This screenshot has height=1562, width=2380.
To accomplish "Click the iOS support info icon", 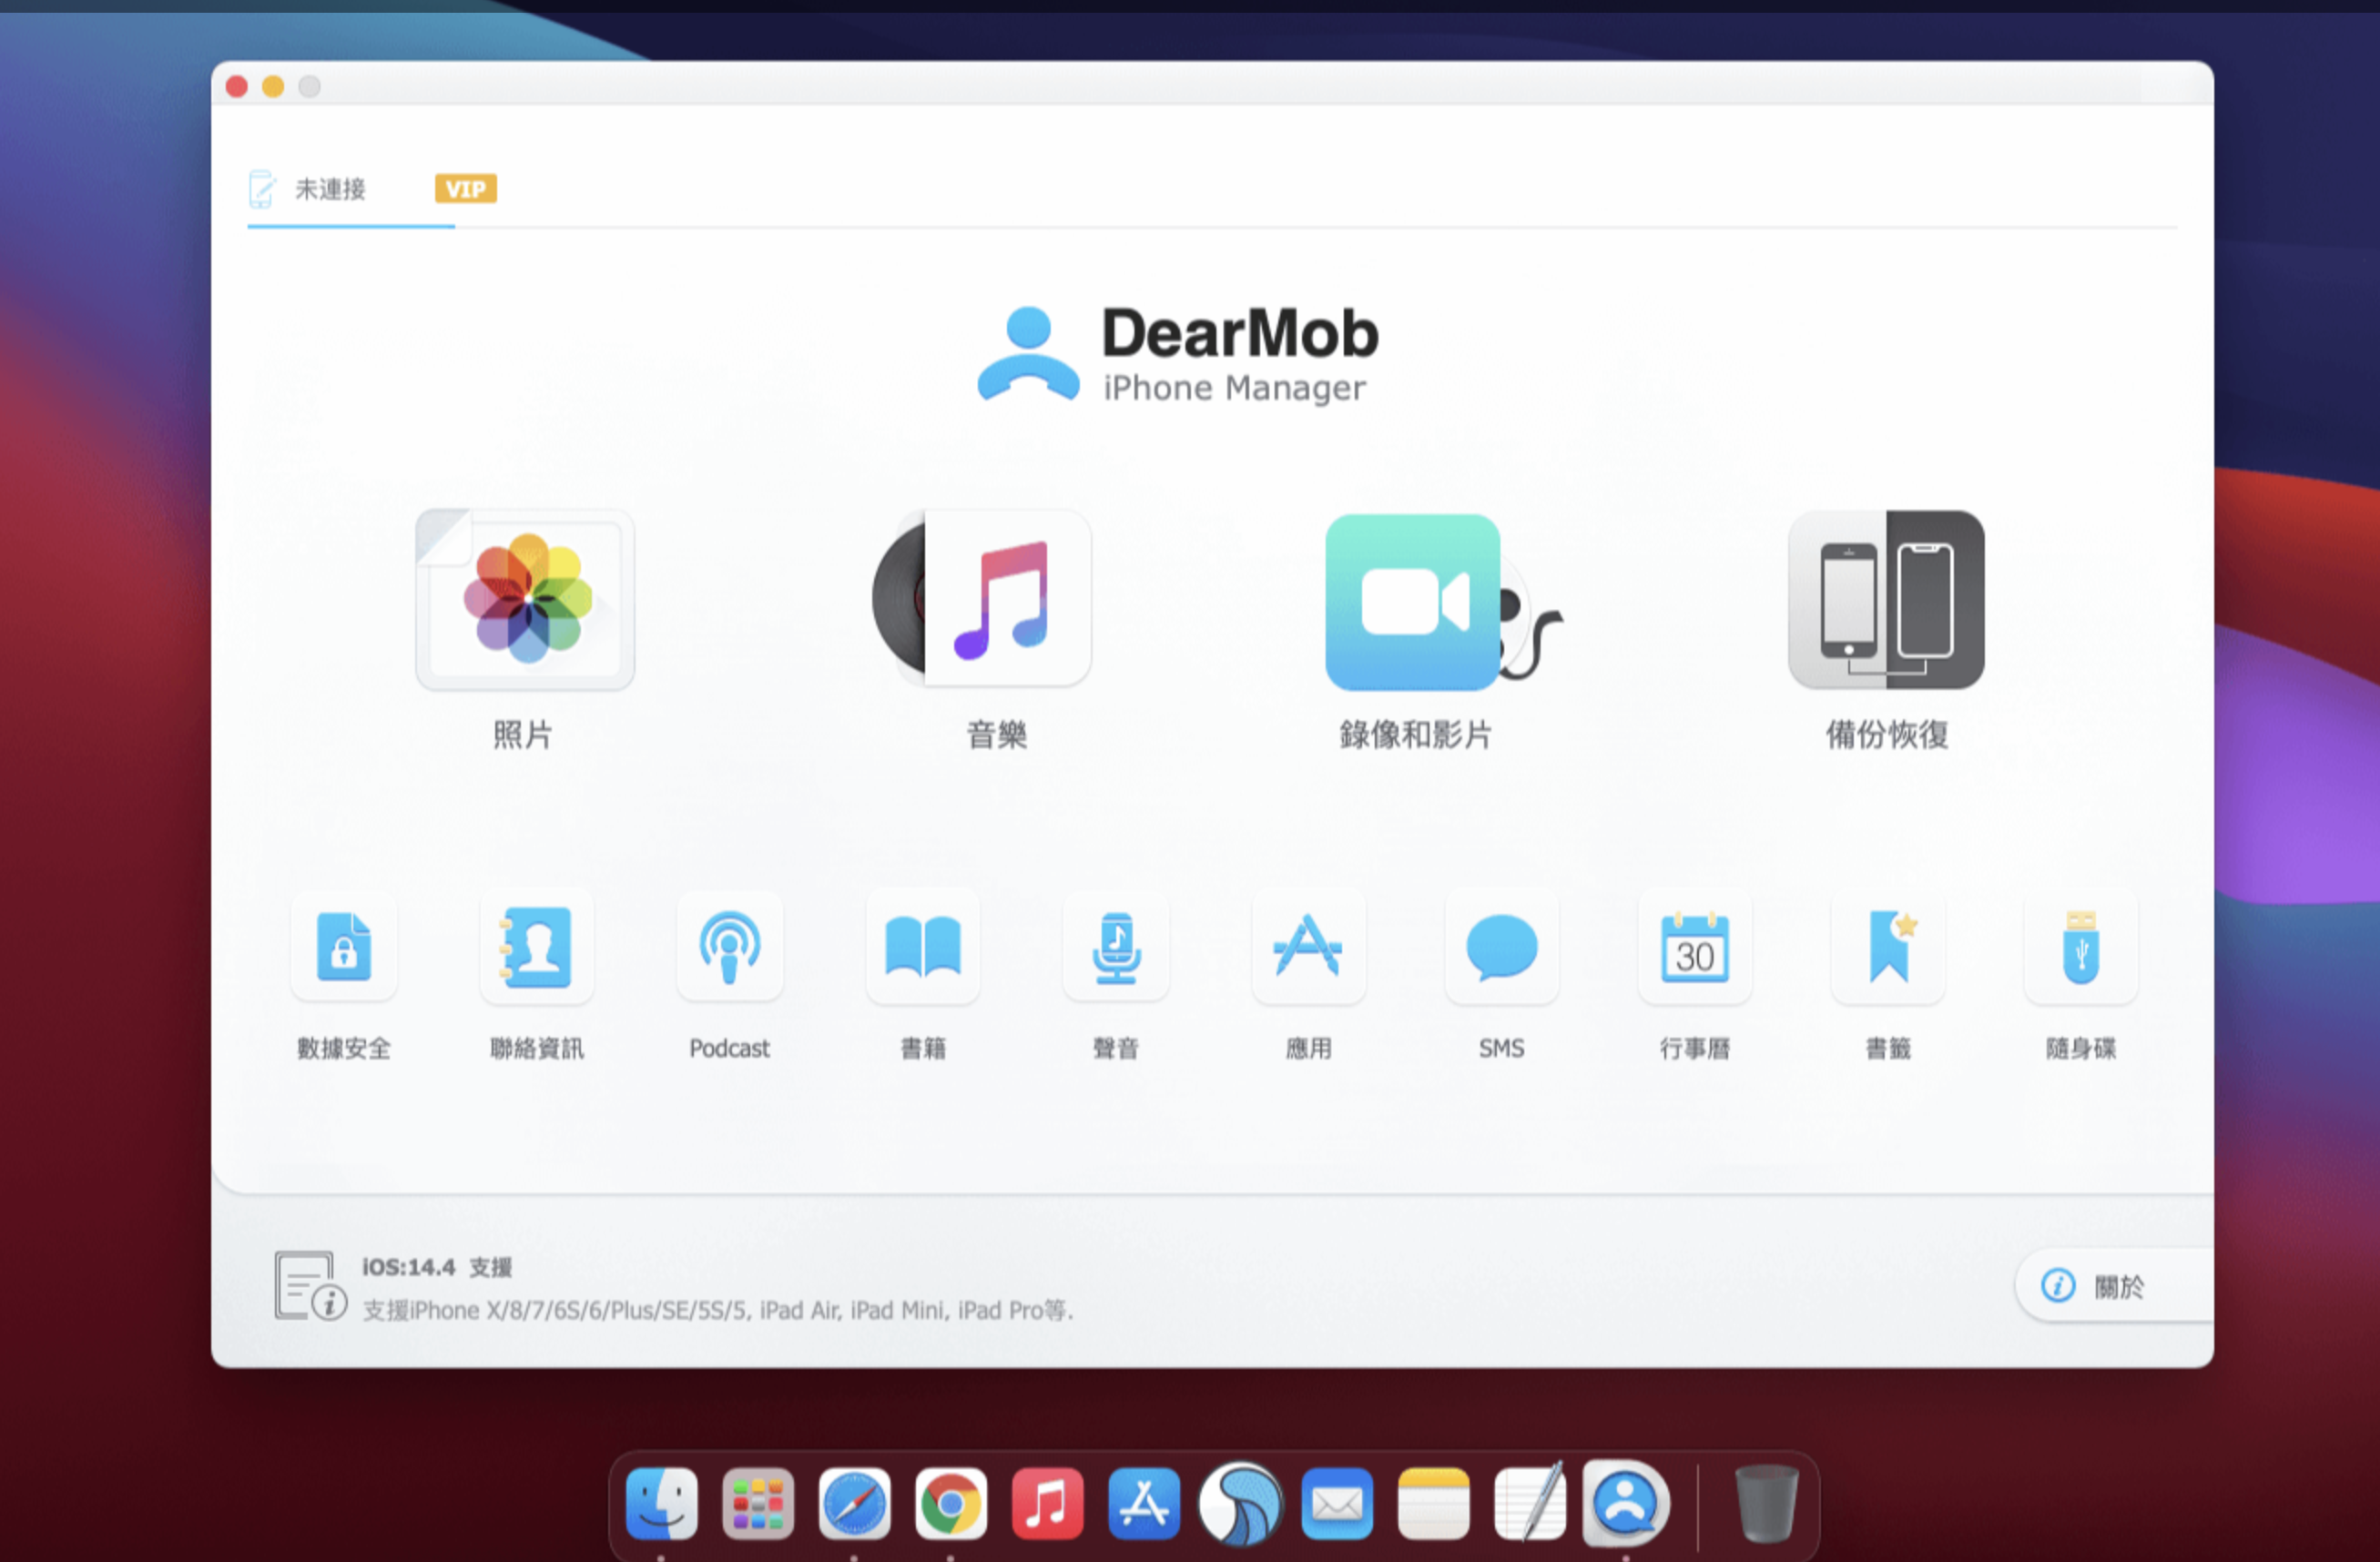I will (x=310, y=1286).
